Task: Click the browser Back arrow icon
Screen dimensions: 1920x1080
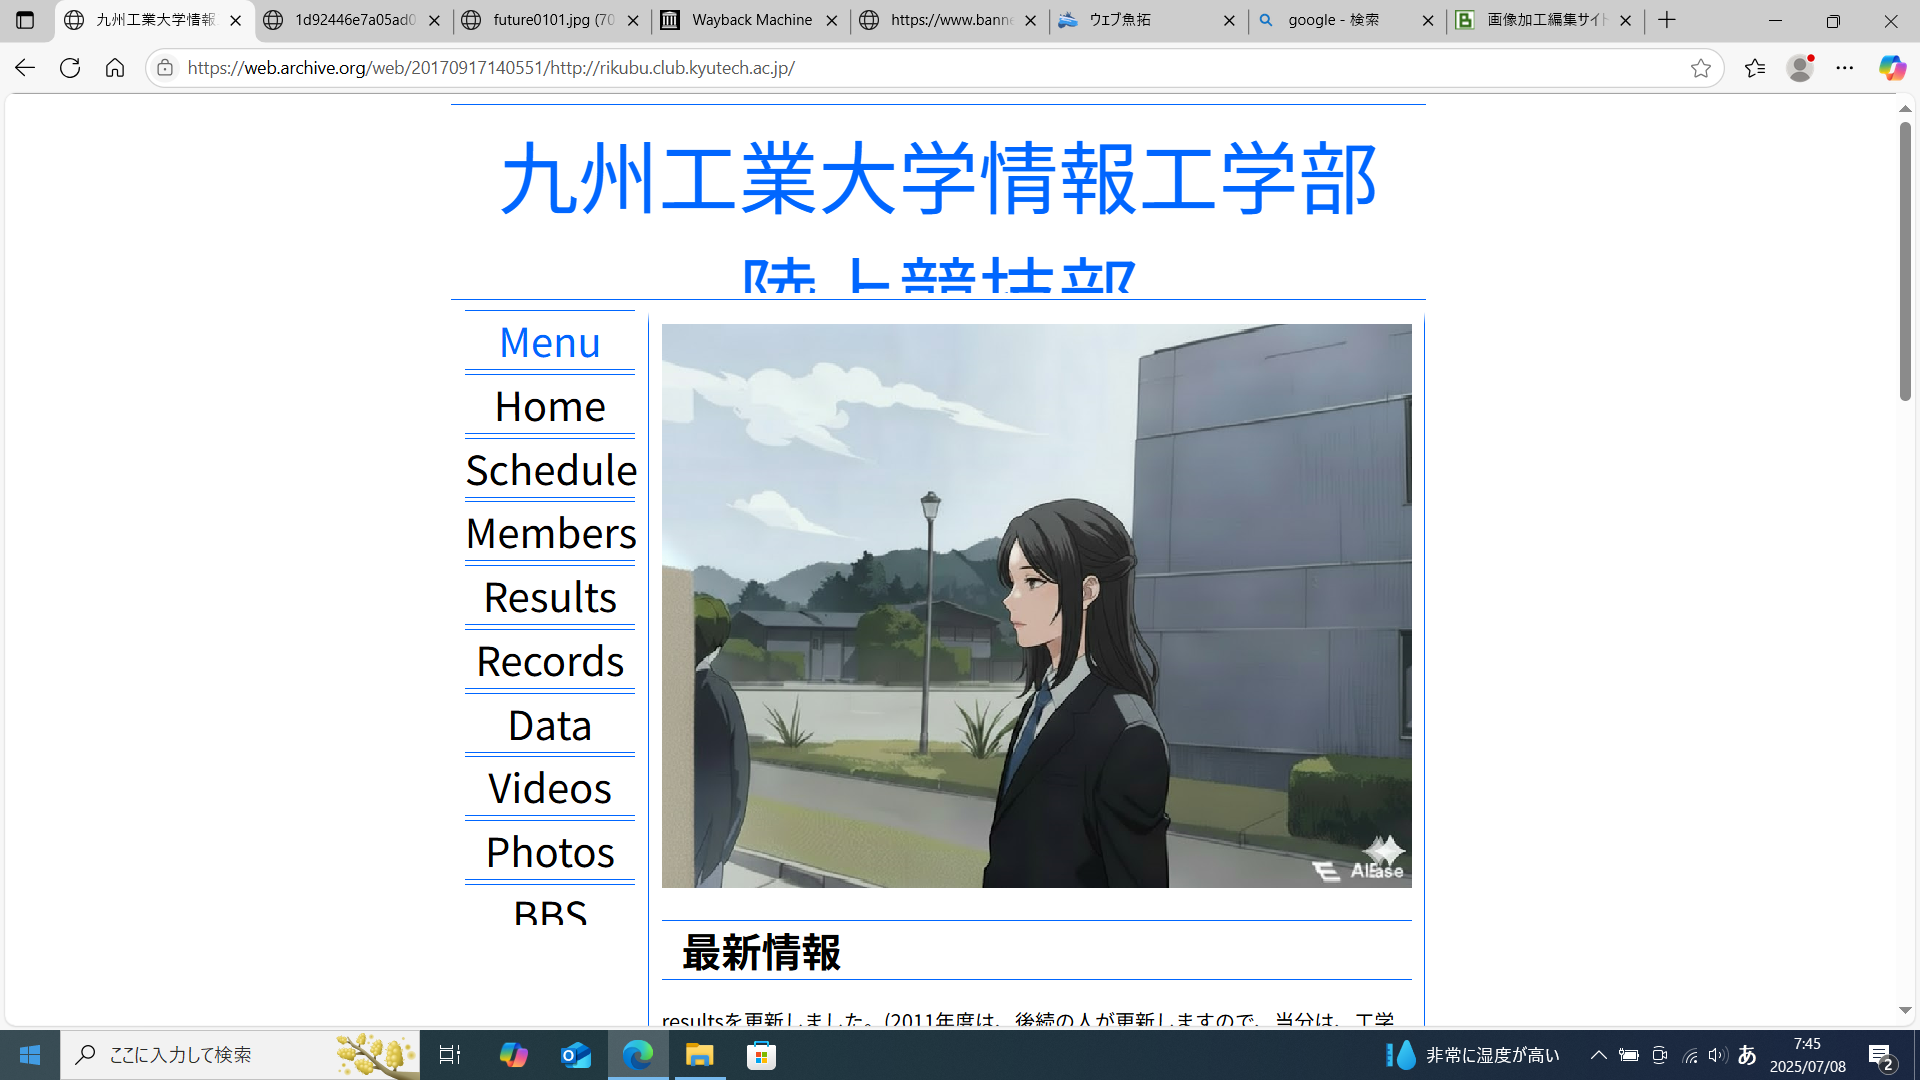Action: [24, 68]
